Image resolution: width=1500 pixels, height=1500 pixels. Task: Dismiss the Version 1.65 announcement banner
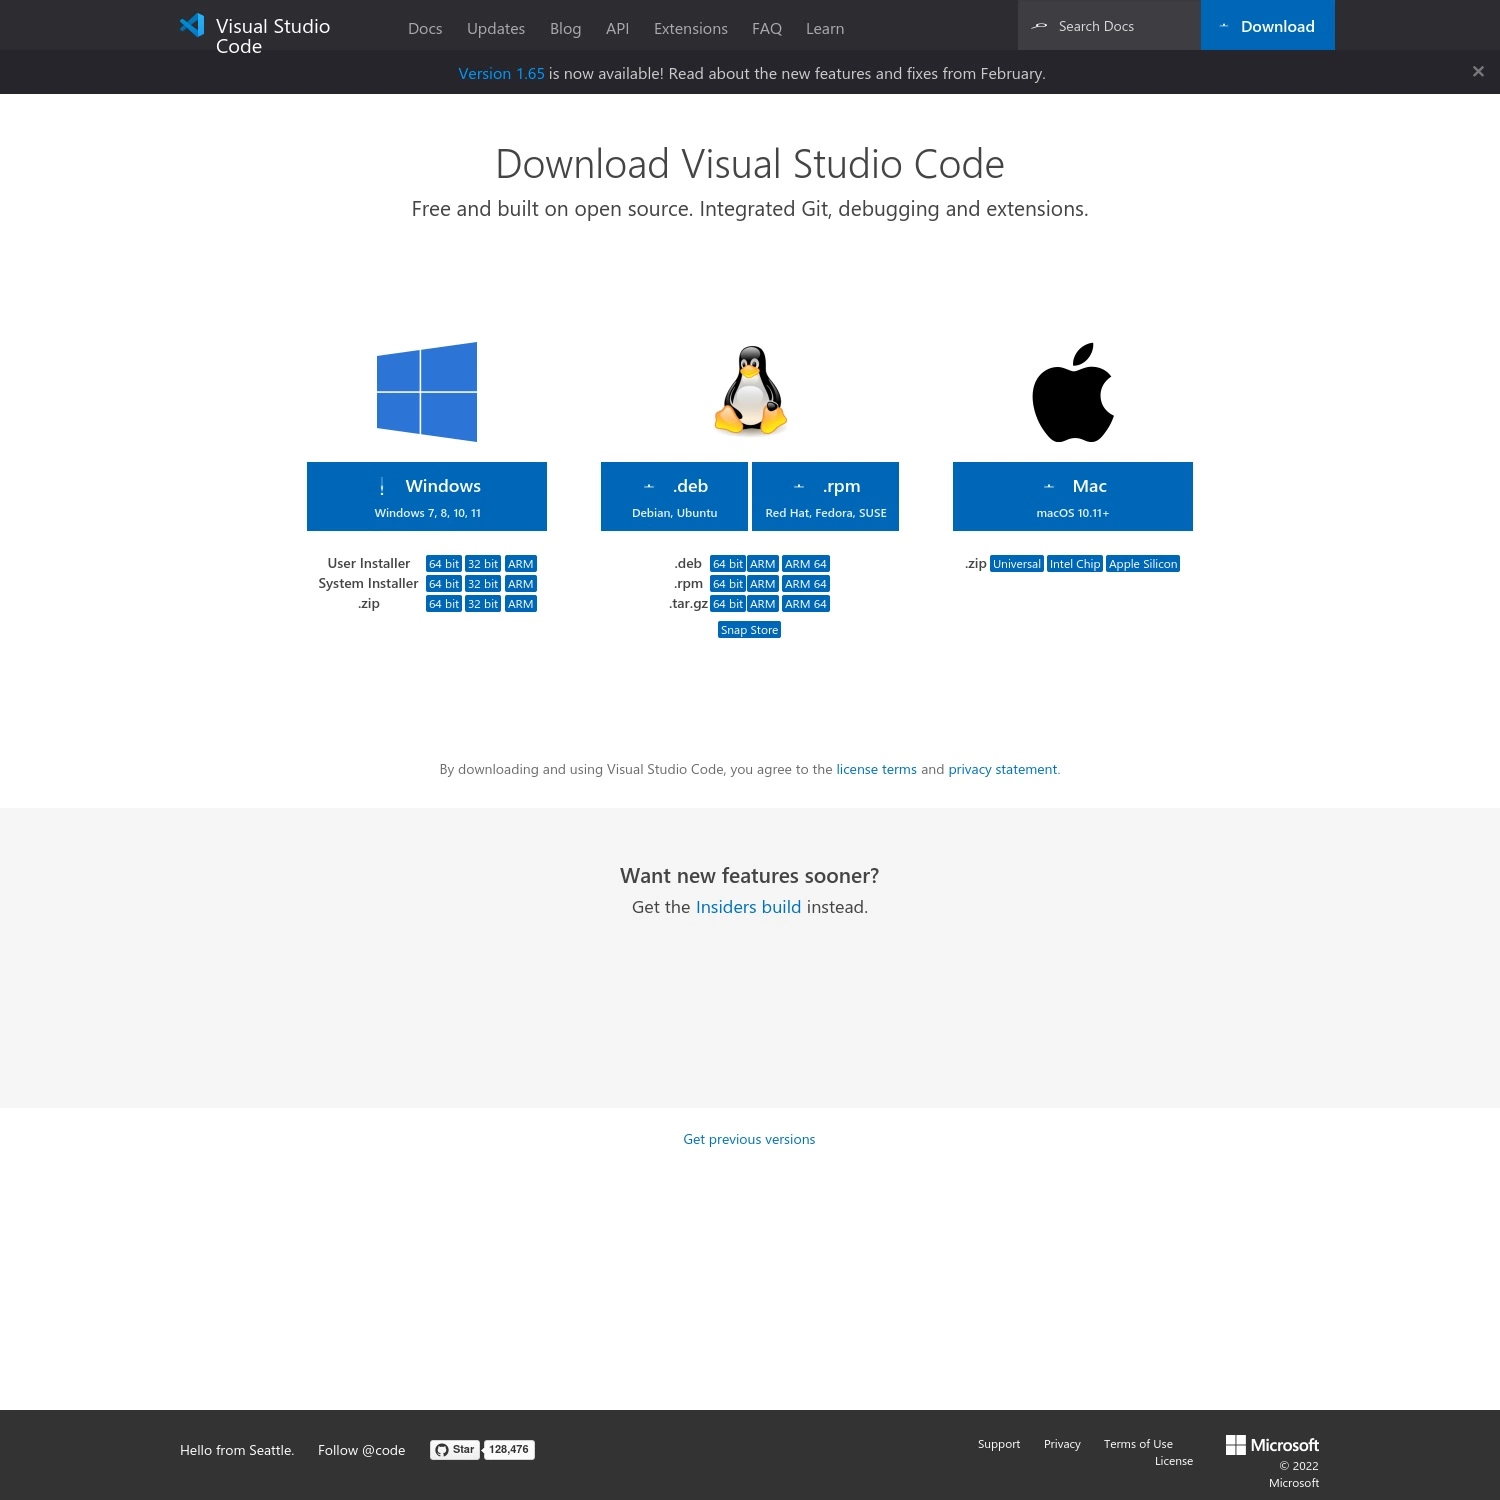click(1478, 72)
